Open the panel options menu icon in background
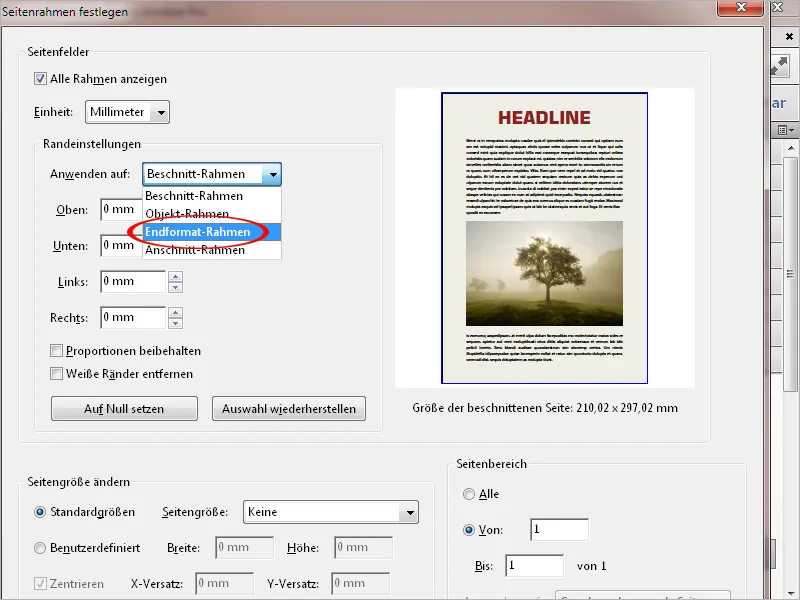800x600 pixels. click(x=785, y=130)
